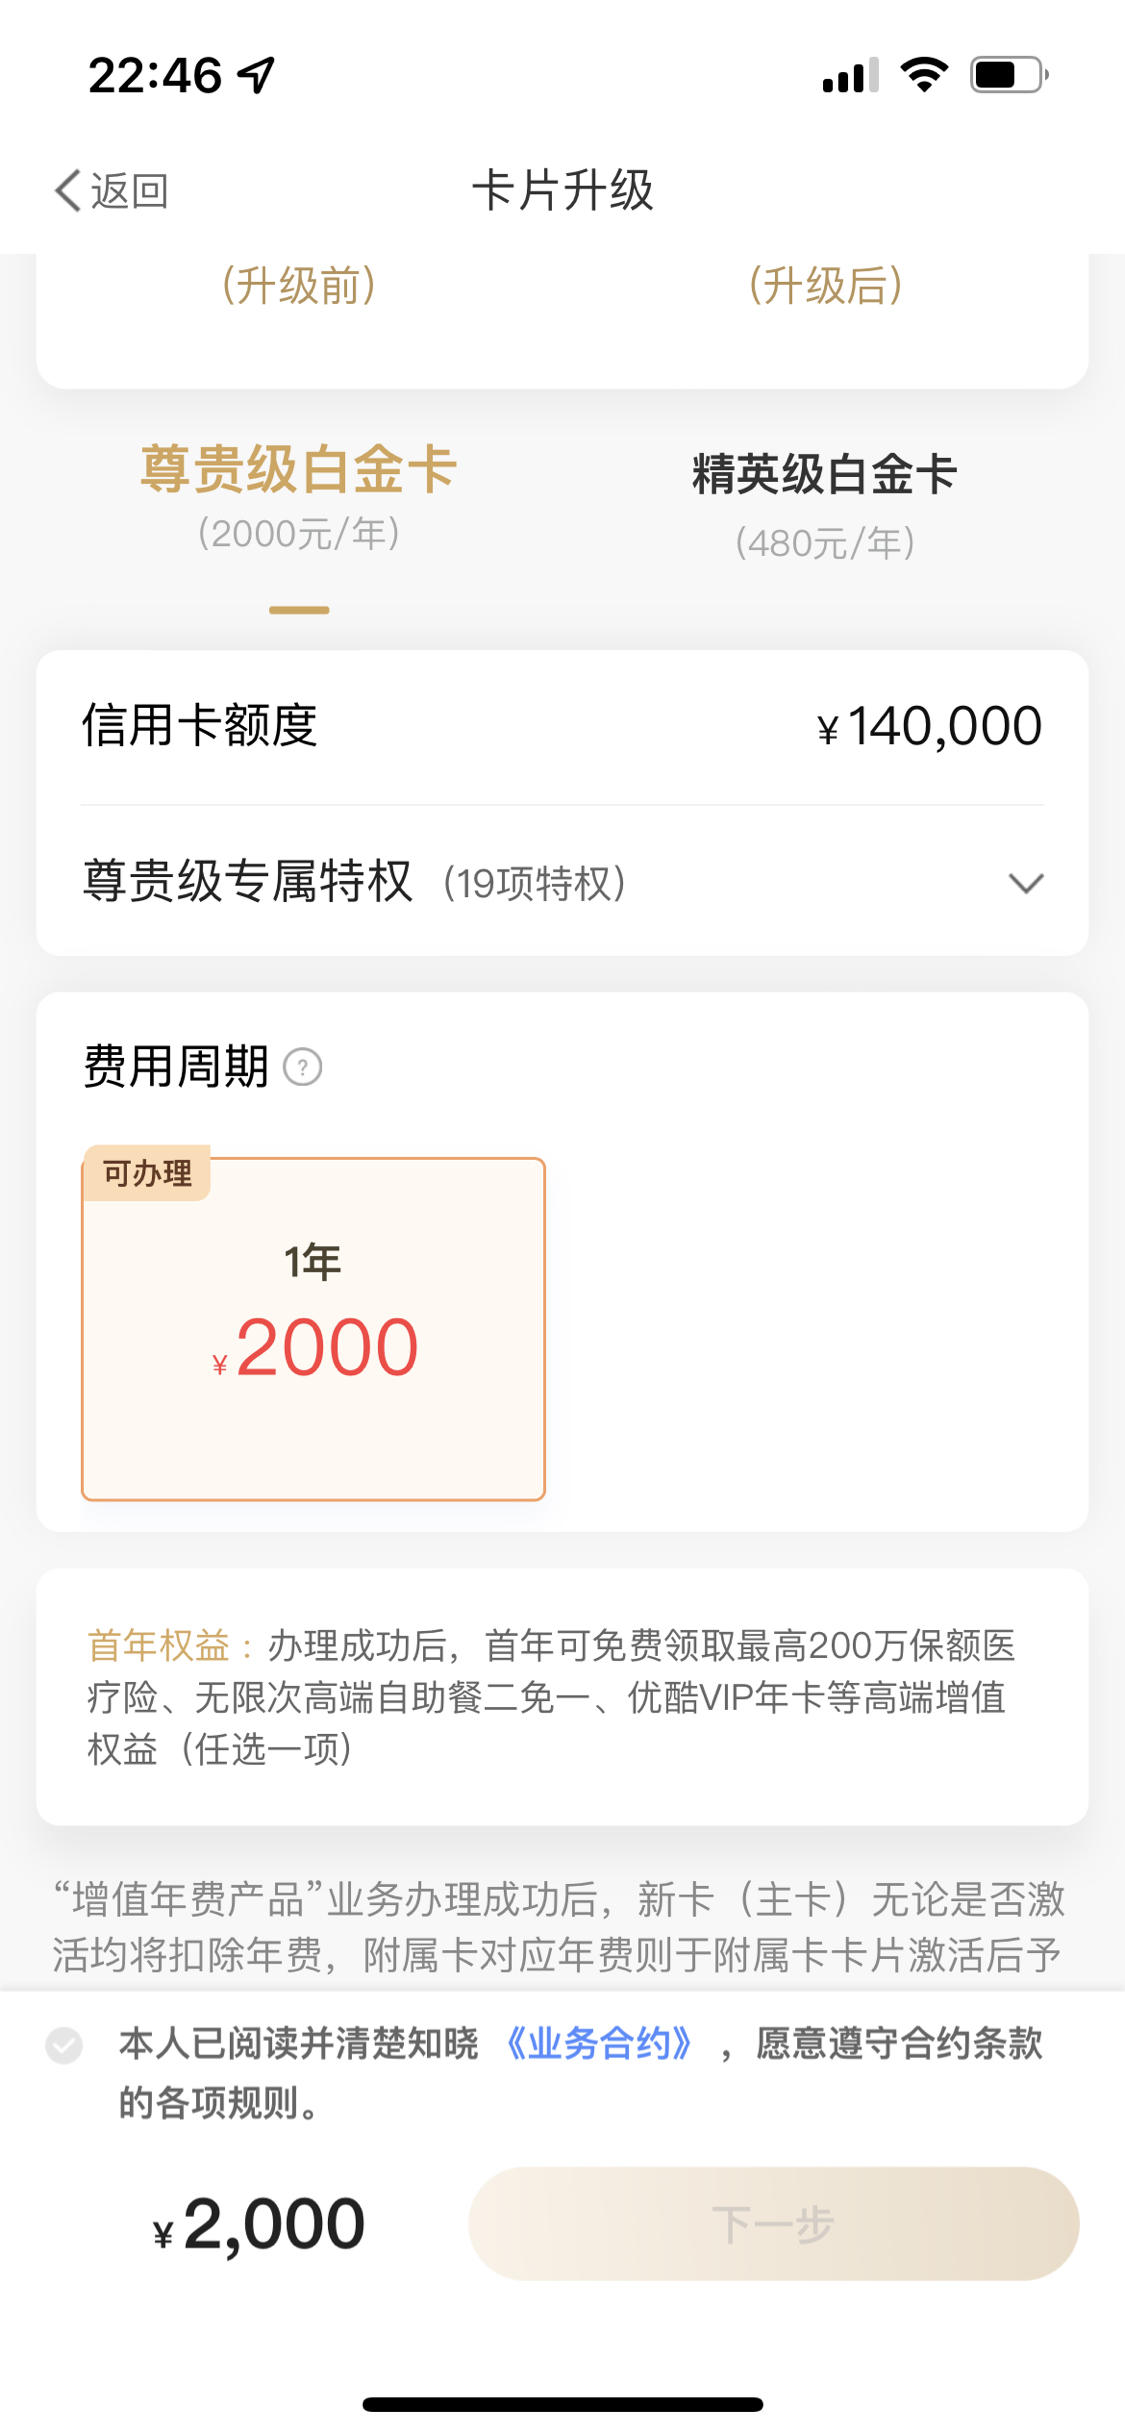
Task: Tap the ¥2,000 total amount at bottom
Action: (259, 2225)
